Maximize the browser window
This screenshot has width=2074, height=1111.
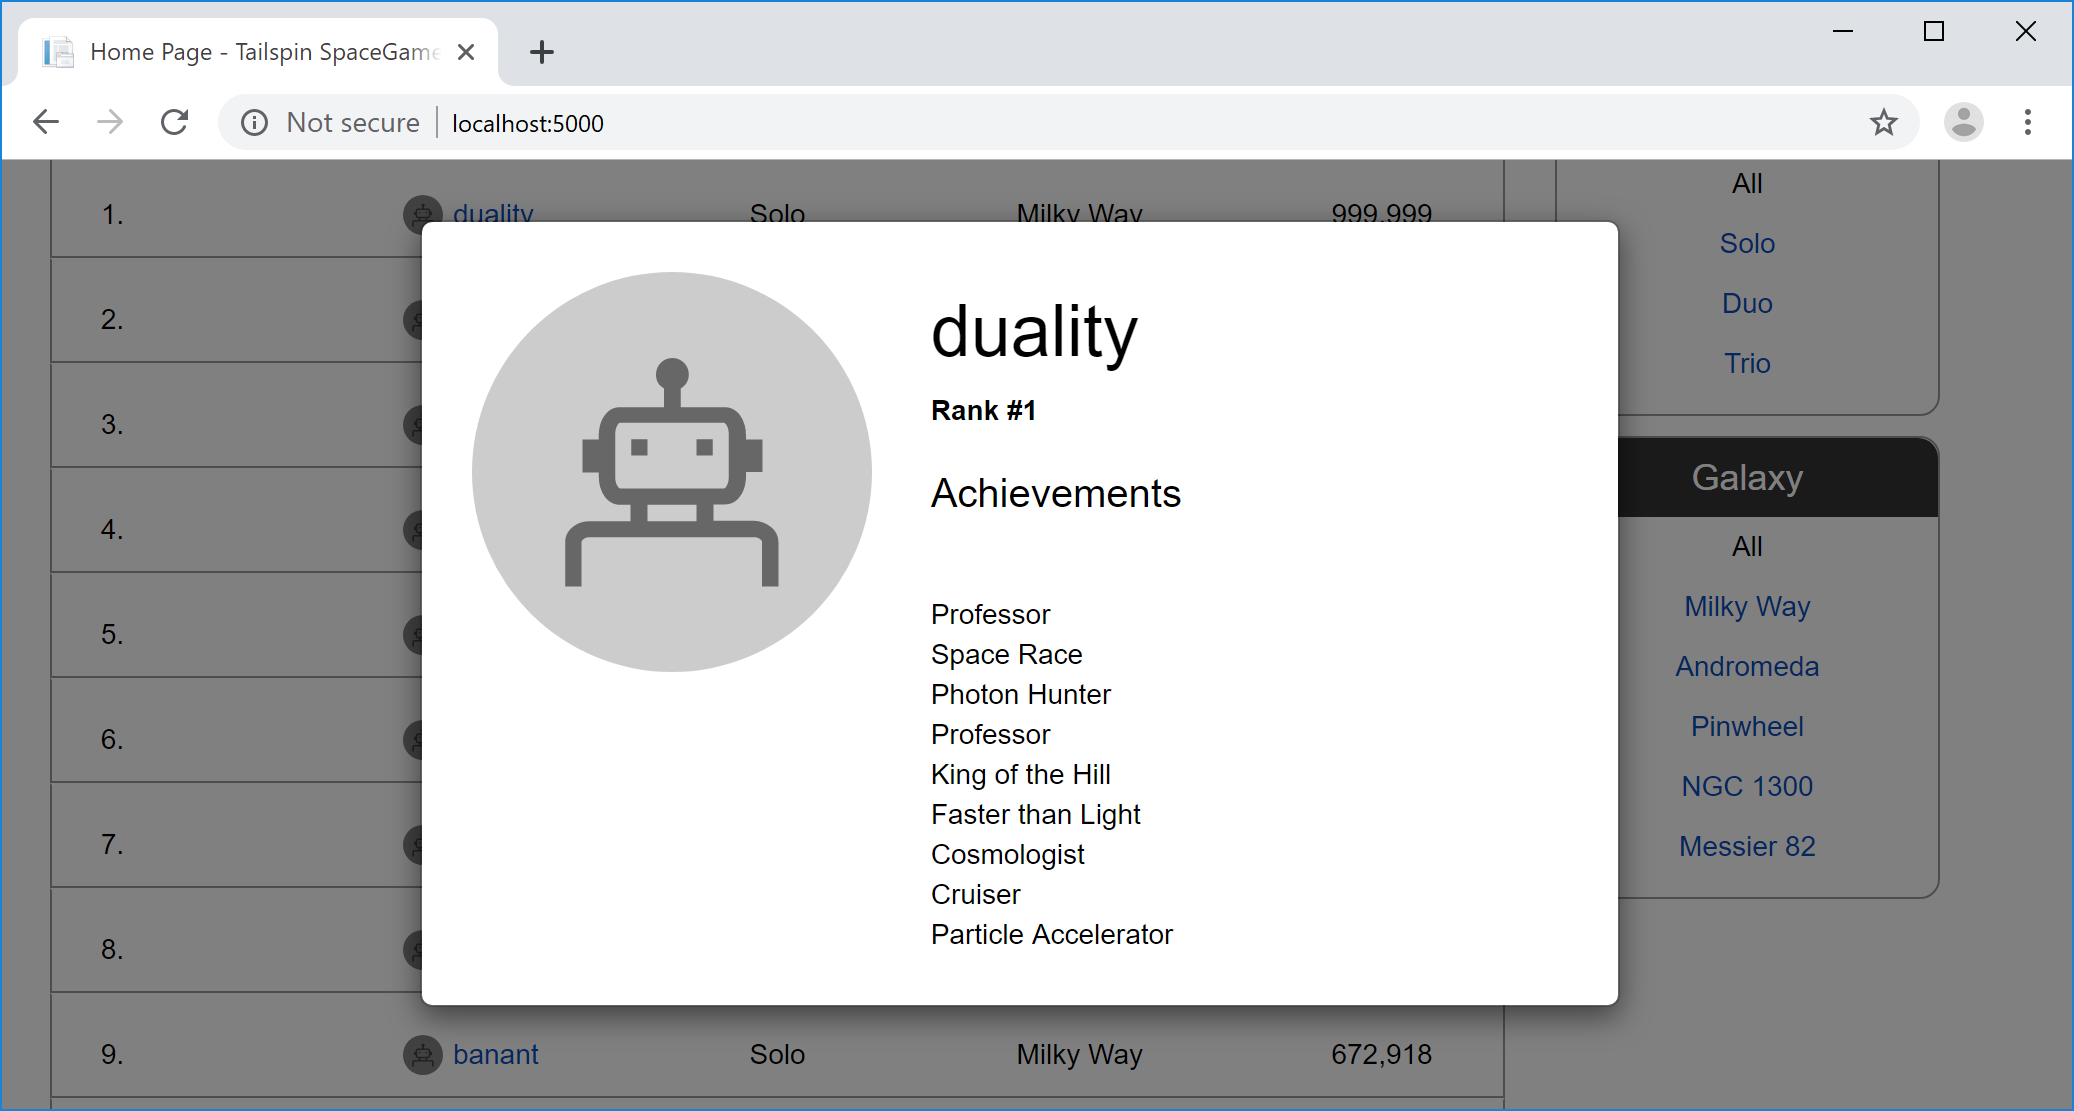click(x=1934, y=31)
